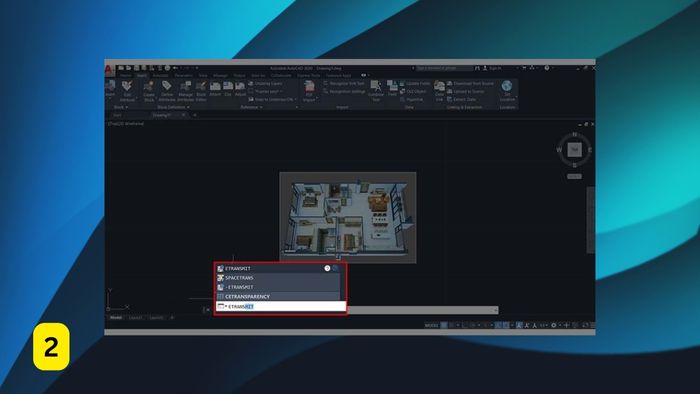Open the Edit Attribute tool
Viewport: 700px width, 394px height.
click(127, 91)
